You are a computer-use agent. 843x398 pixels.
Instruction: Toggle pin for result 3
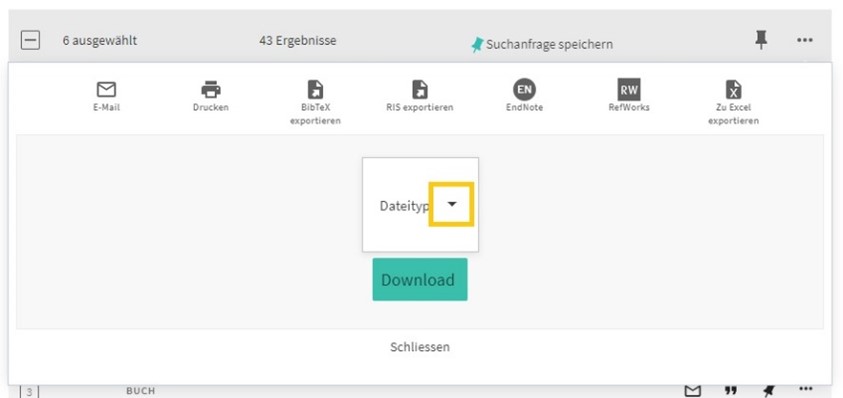click(769, 390)
